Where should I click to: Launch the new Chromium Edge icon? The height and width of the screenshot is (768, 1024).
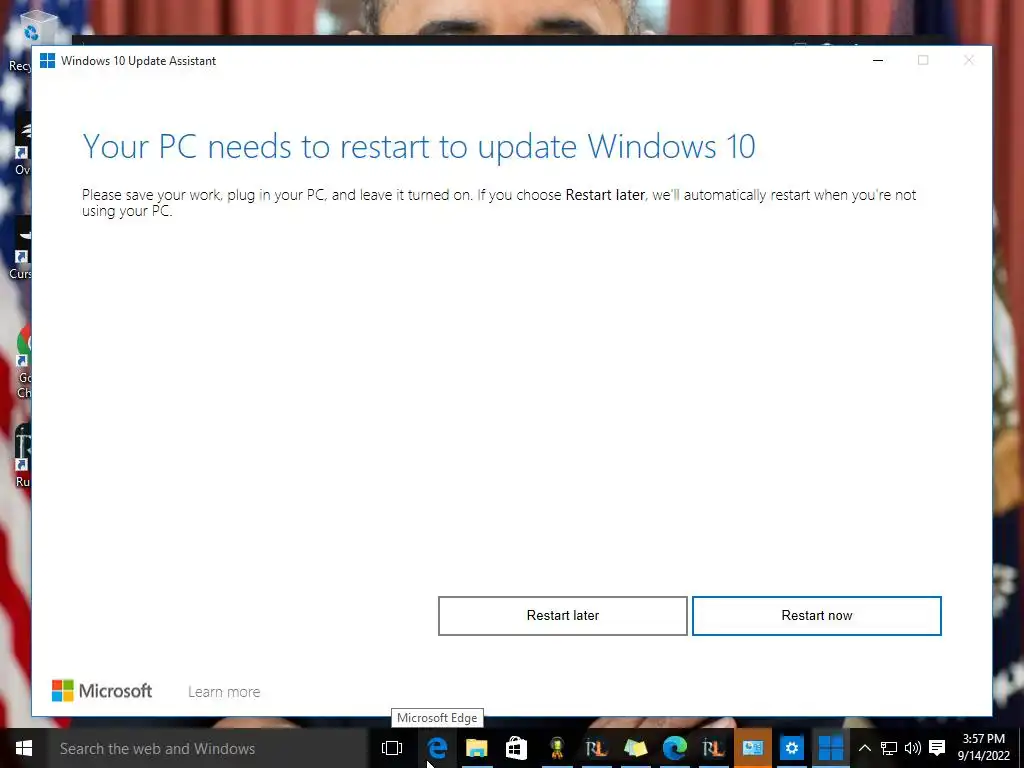674,748
